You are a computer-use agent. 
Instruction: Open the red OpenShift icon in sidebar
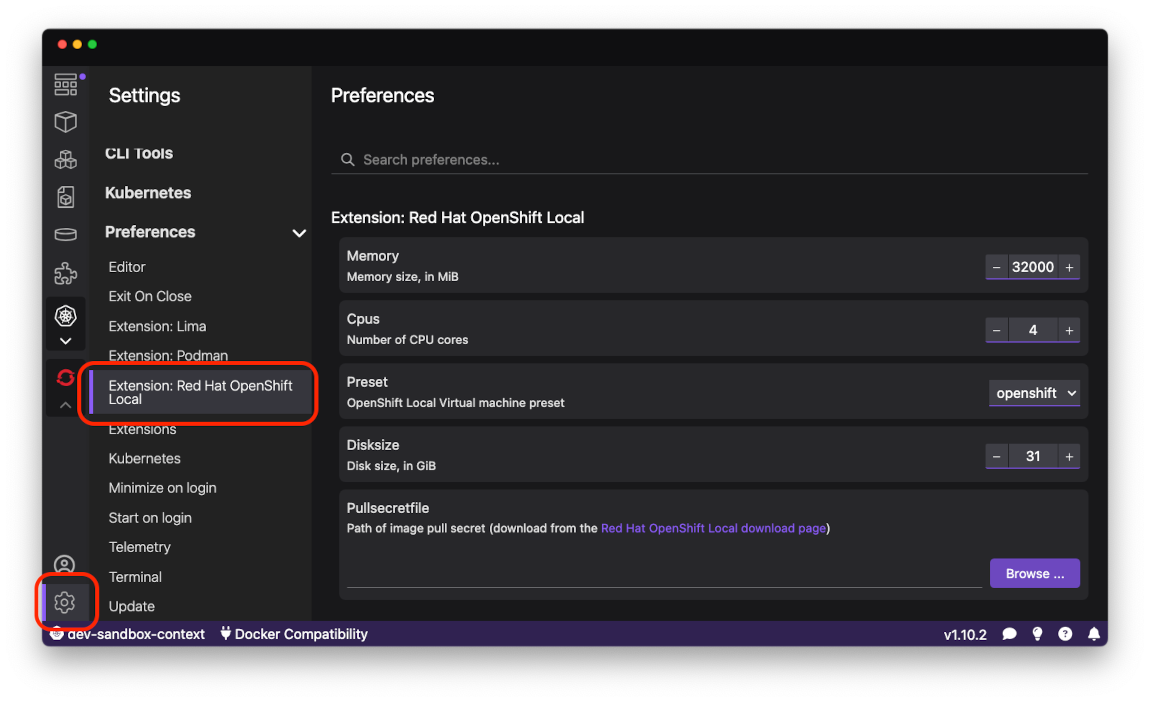pos(65,378)
